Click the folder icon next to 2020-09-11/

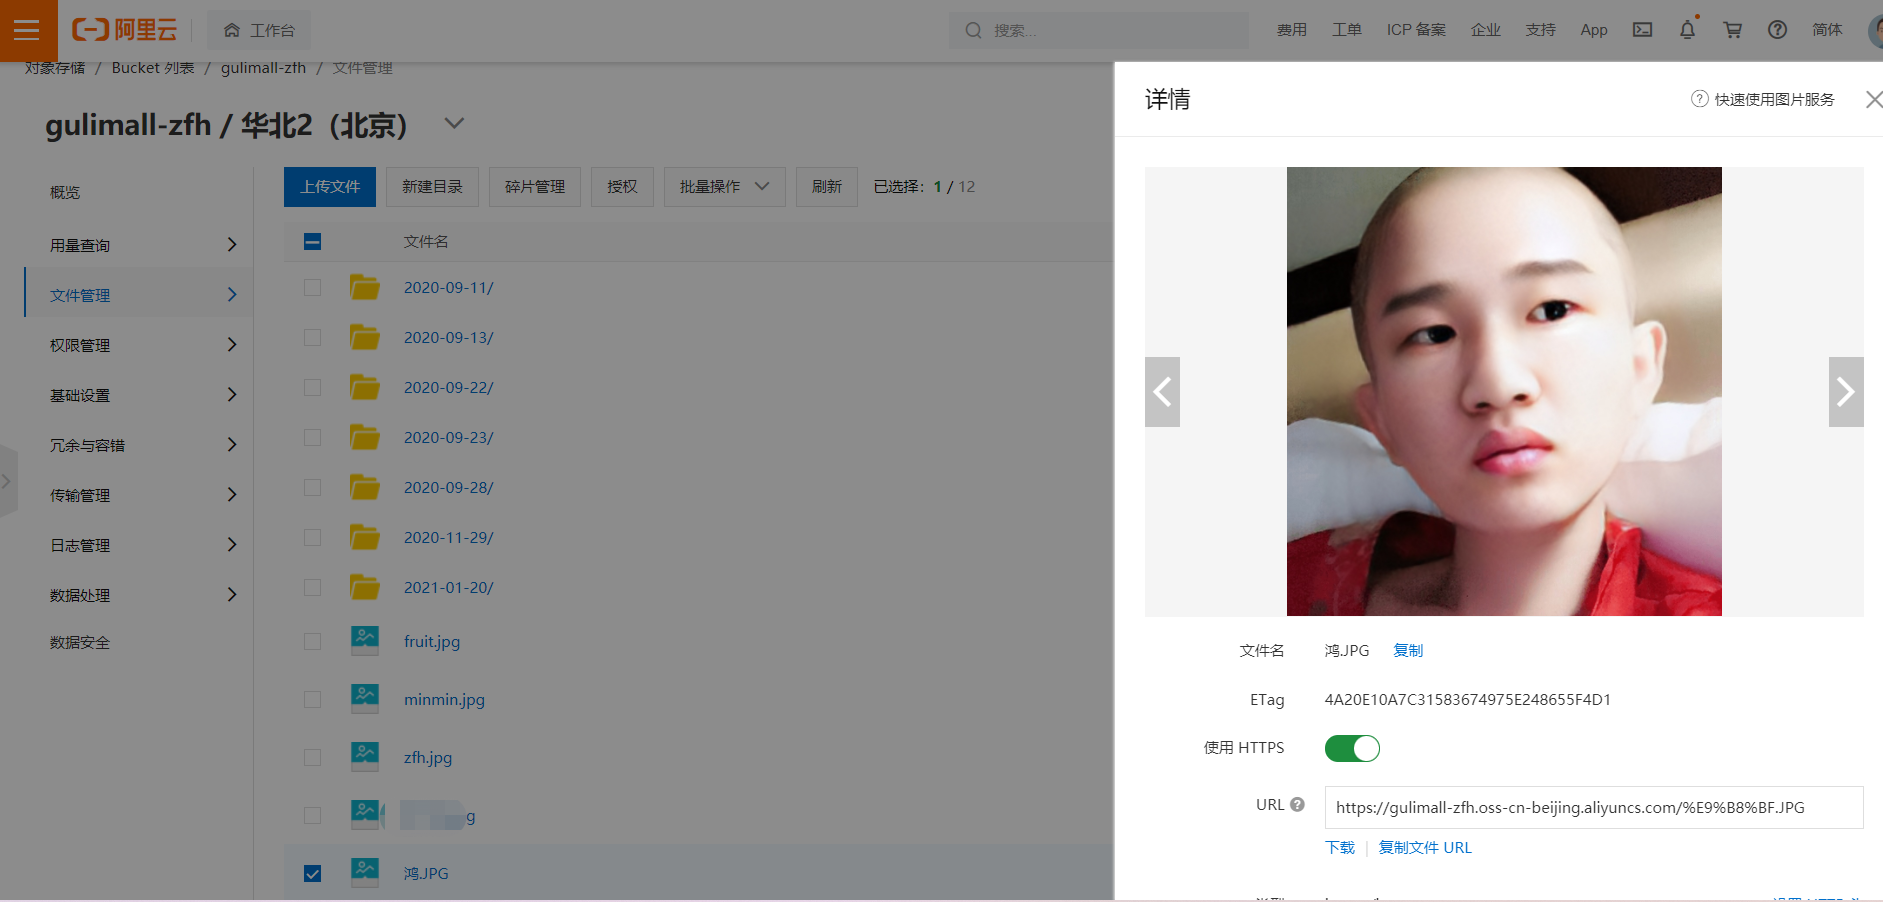(x=364, y=287)
